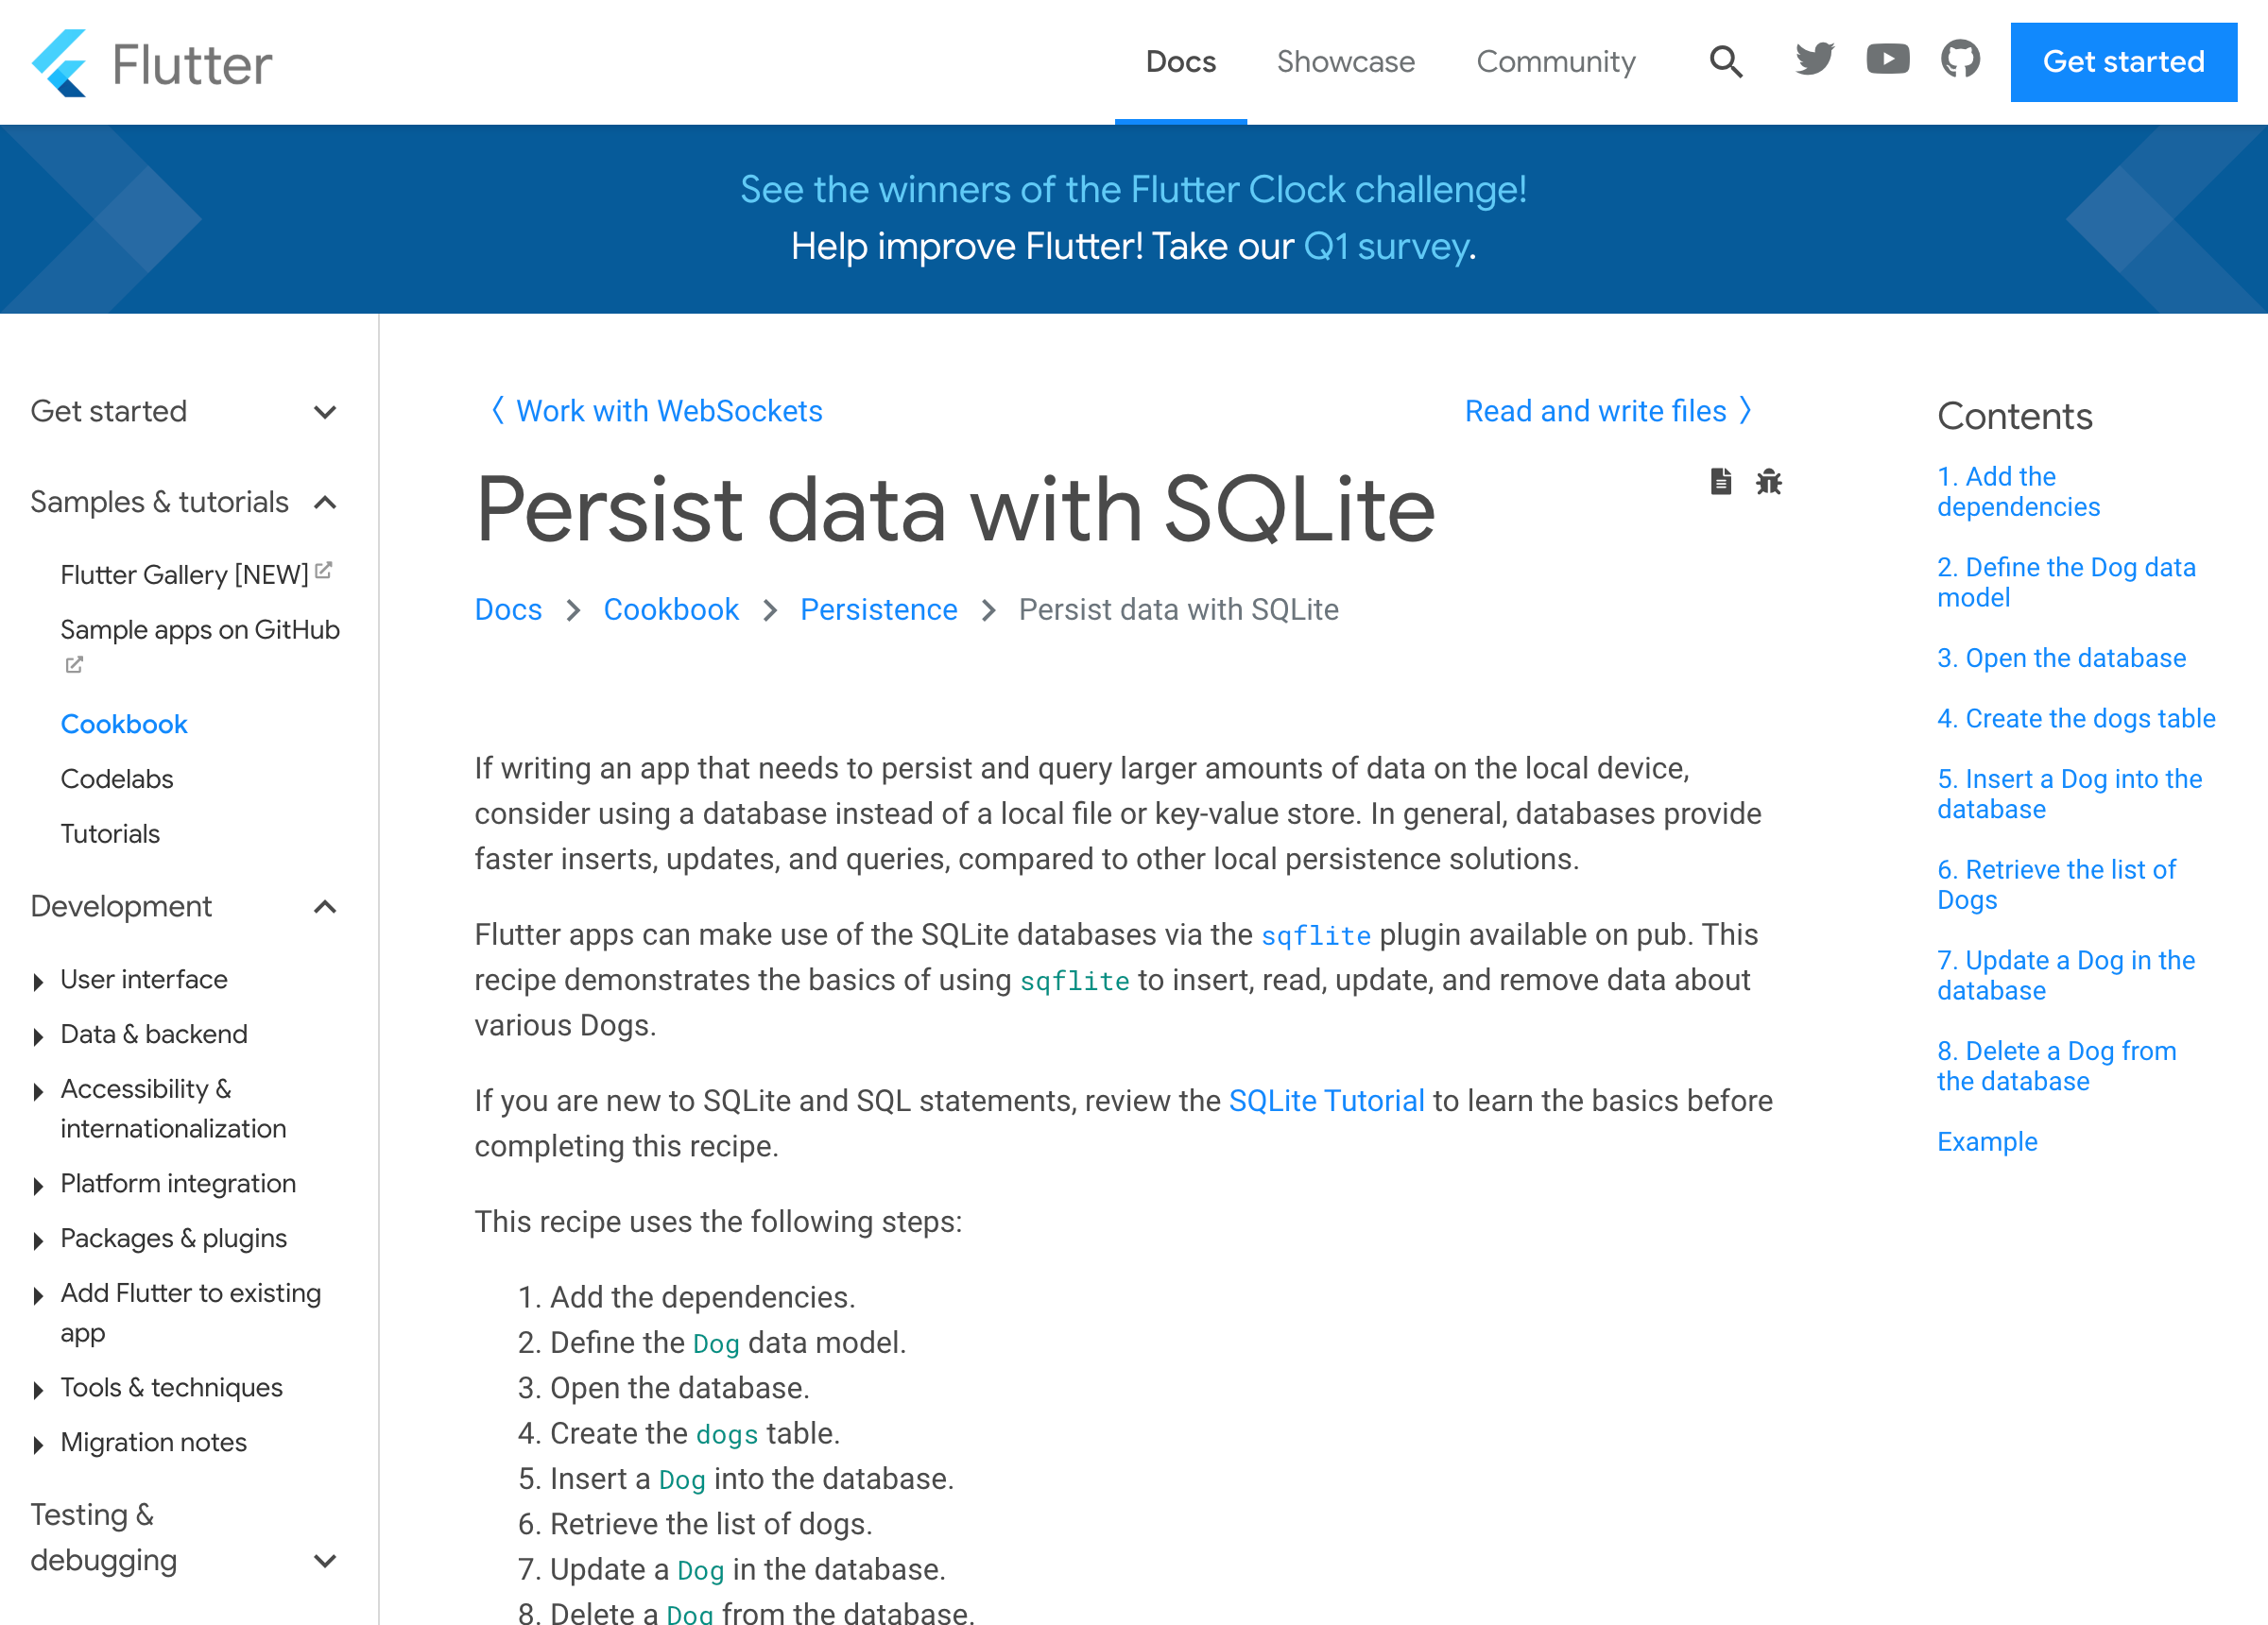Open external link icon beside Flutter Gallery
This screenshot has width=2268, height=1625.
[x=323, y=571]
